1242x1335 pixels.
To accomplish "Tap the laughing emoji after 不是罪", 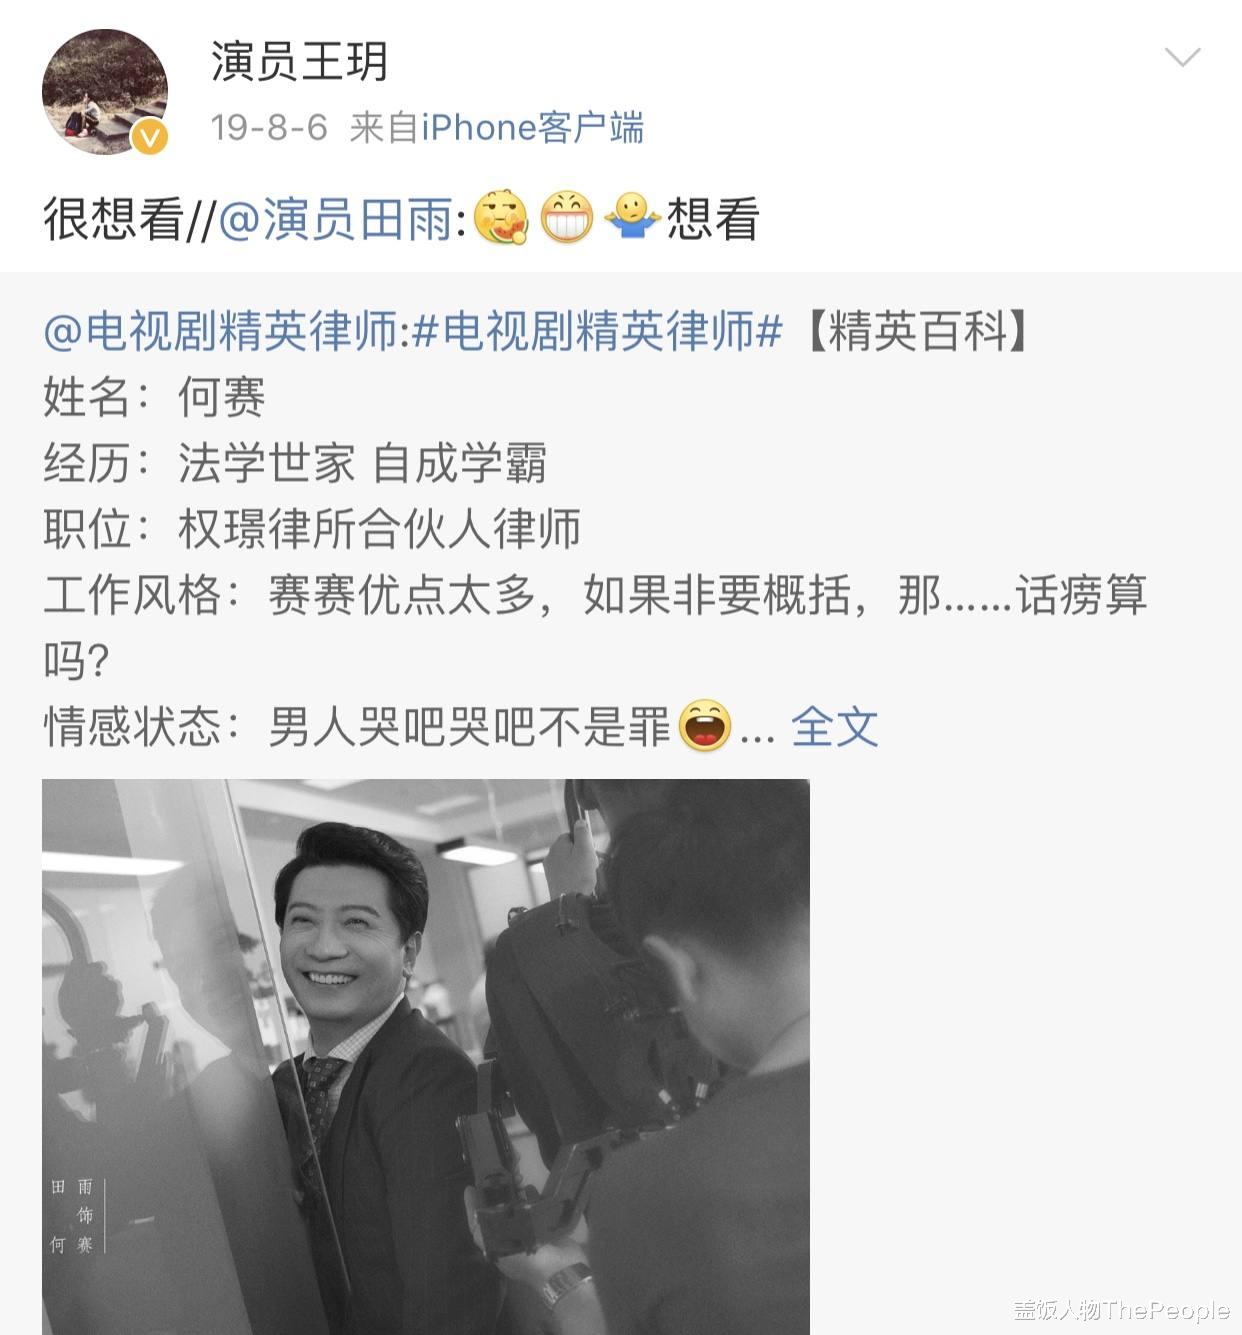I will (x=705, y=726).
